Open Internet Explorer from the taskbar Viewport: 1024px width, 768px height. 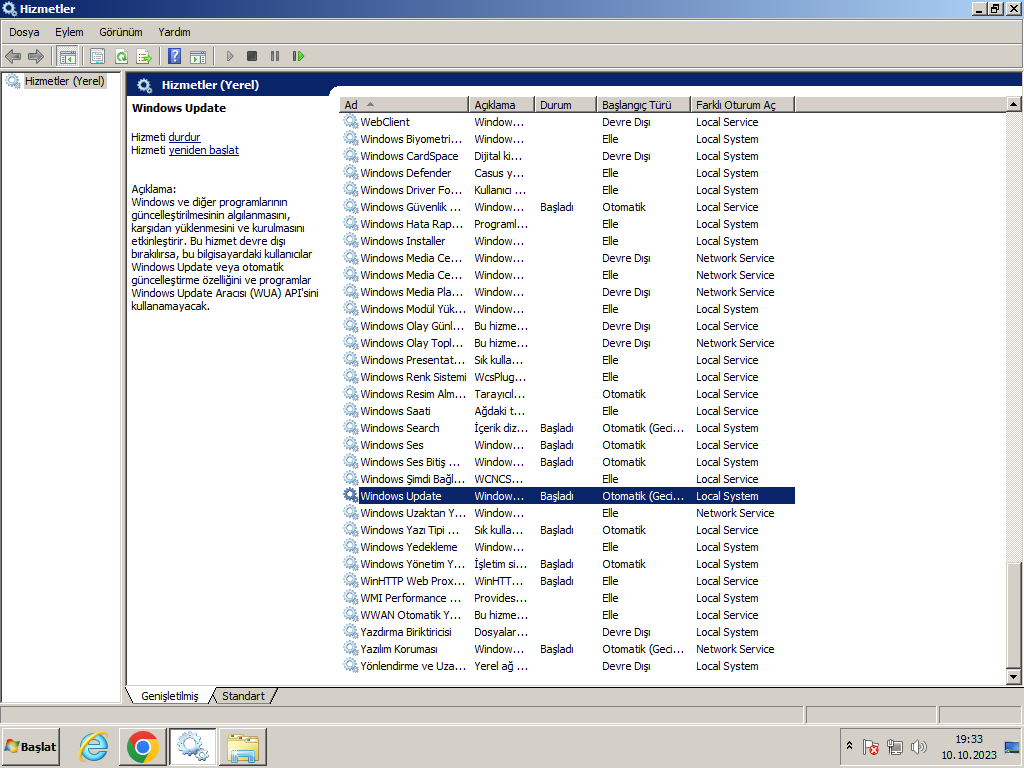tap(94, 746)
